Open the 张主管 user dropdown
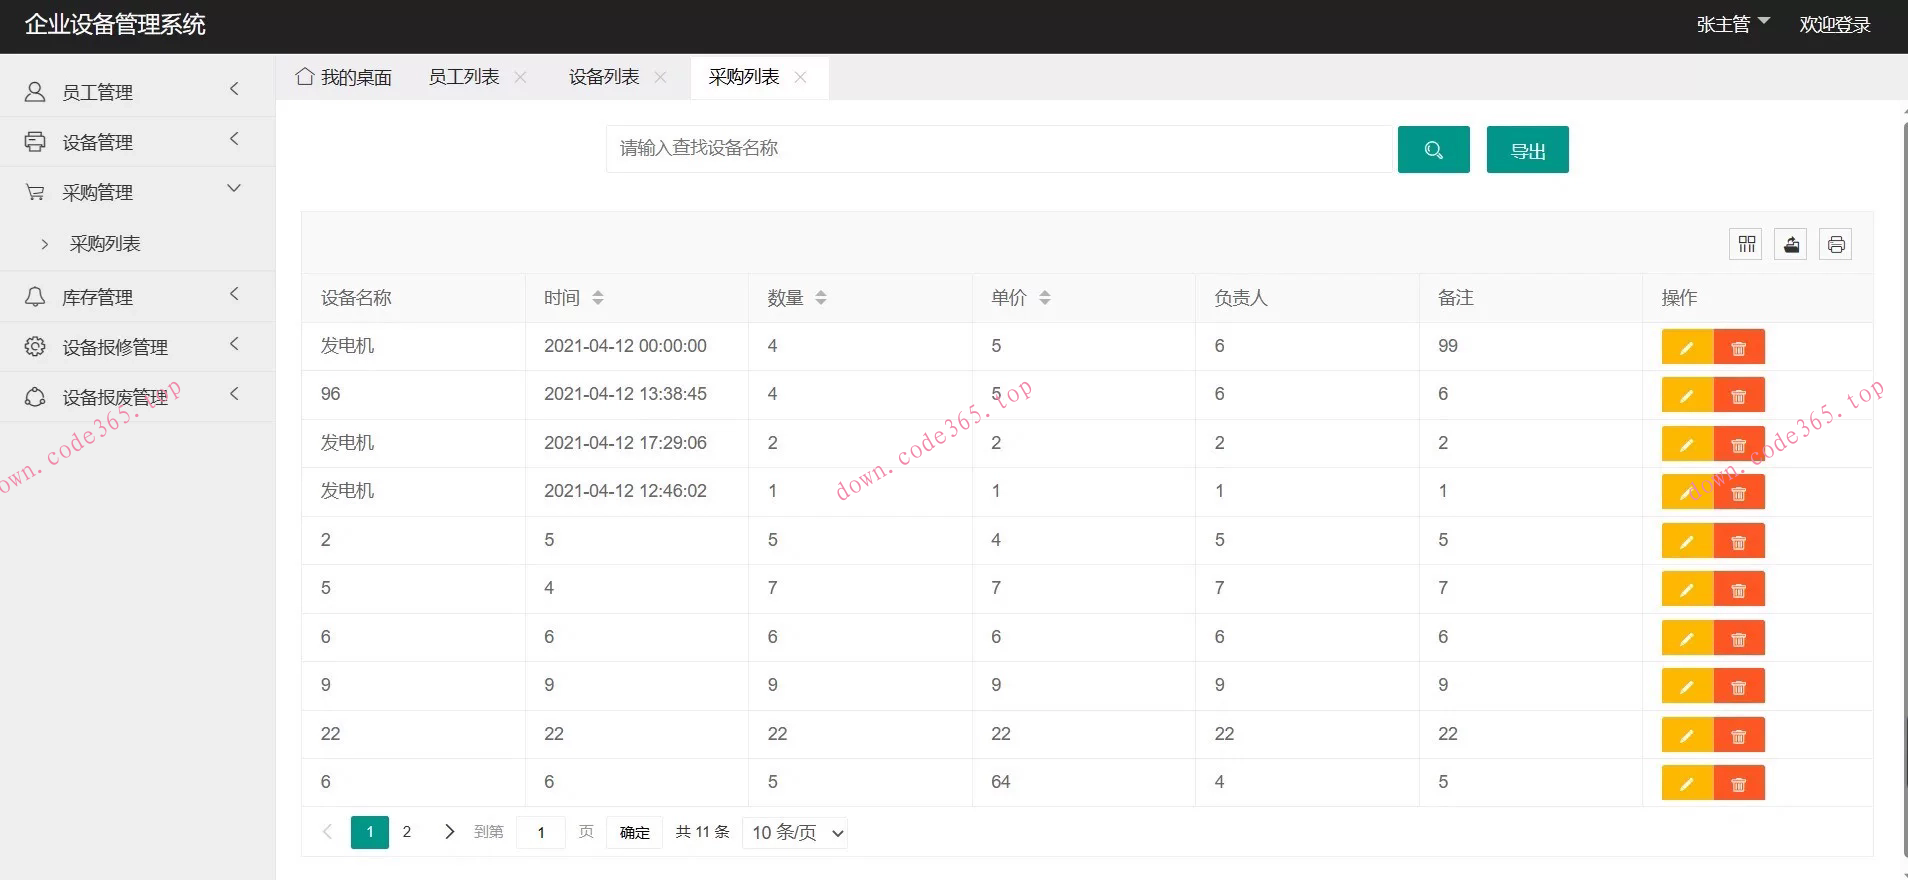This screenshot has width=1908, height=880. pos(1732,24)
